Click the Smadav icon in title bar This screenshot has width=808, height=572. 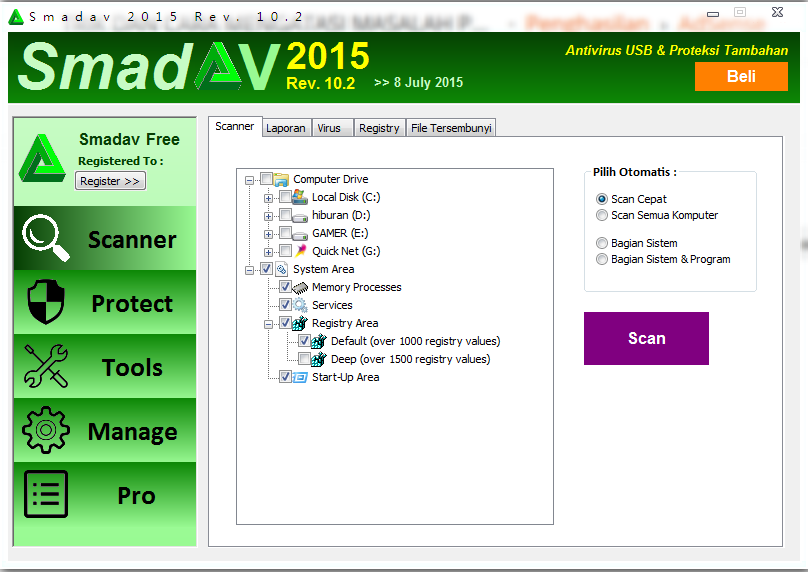coord(16,17)
